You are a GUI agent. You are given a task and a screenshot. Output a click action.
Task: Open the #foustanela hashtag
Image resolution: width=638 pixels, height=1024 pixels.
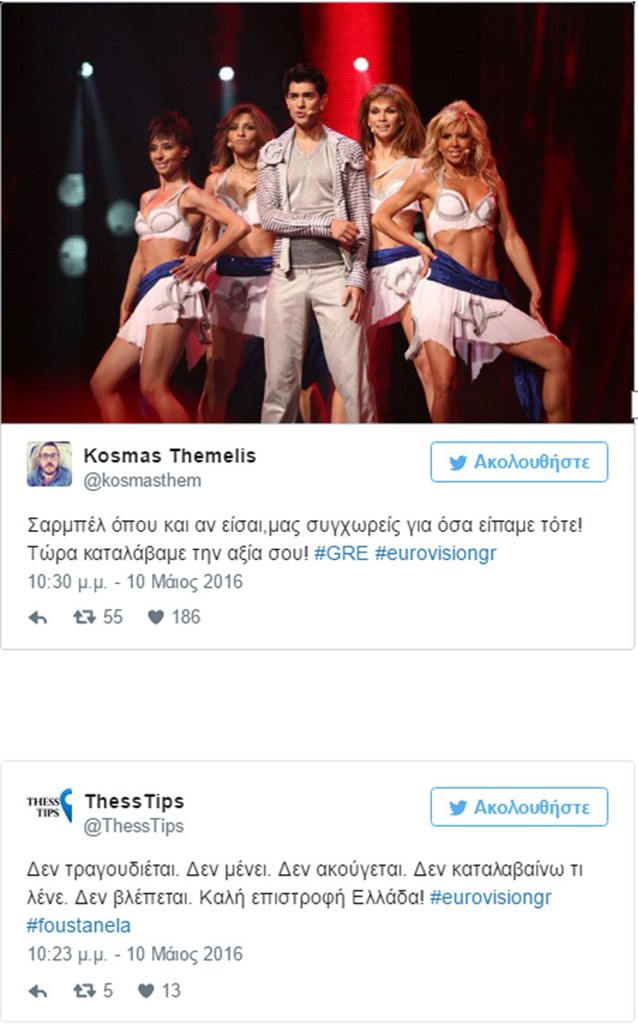78,925
